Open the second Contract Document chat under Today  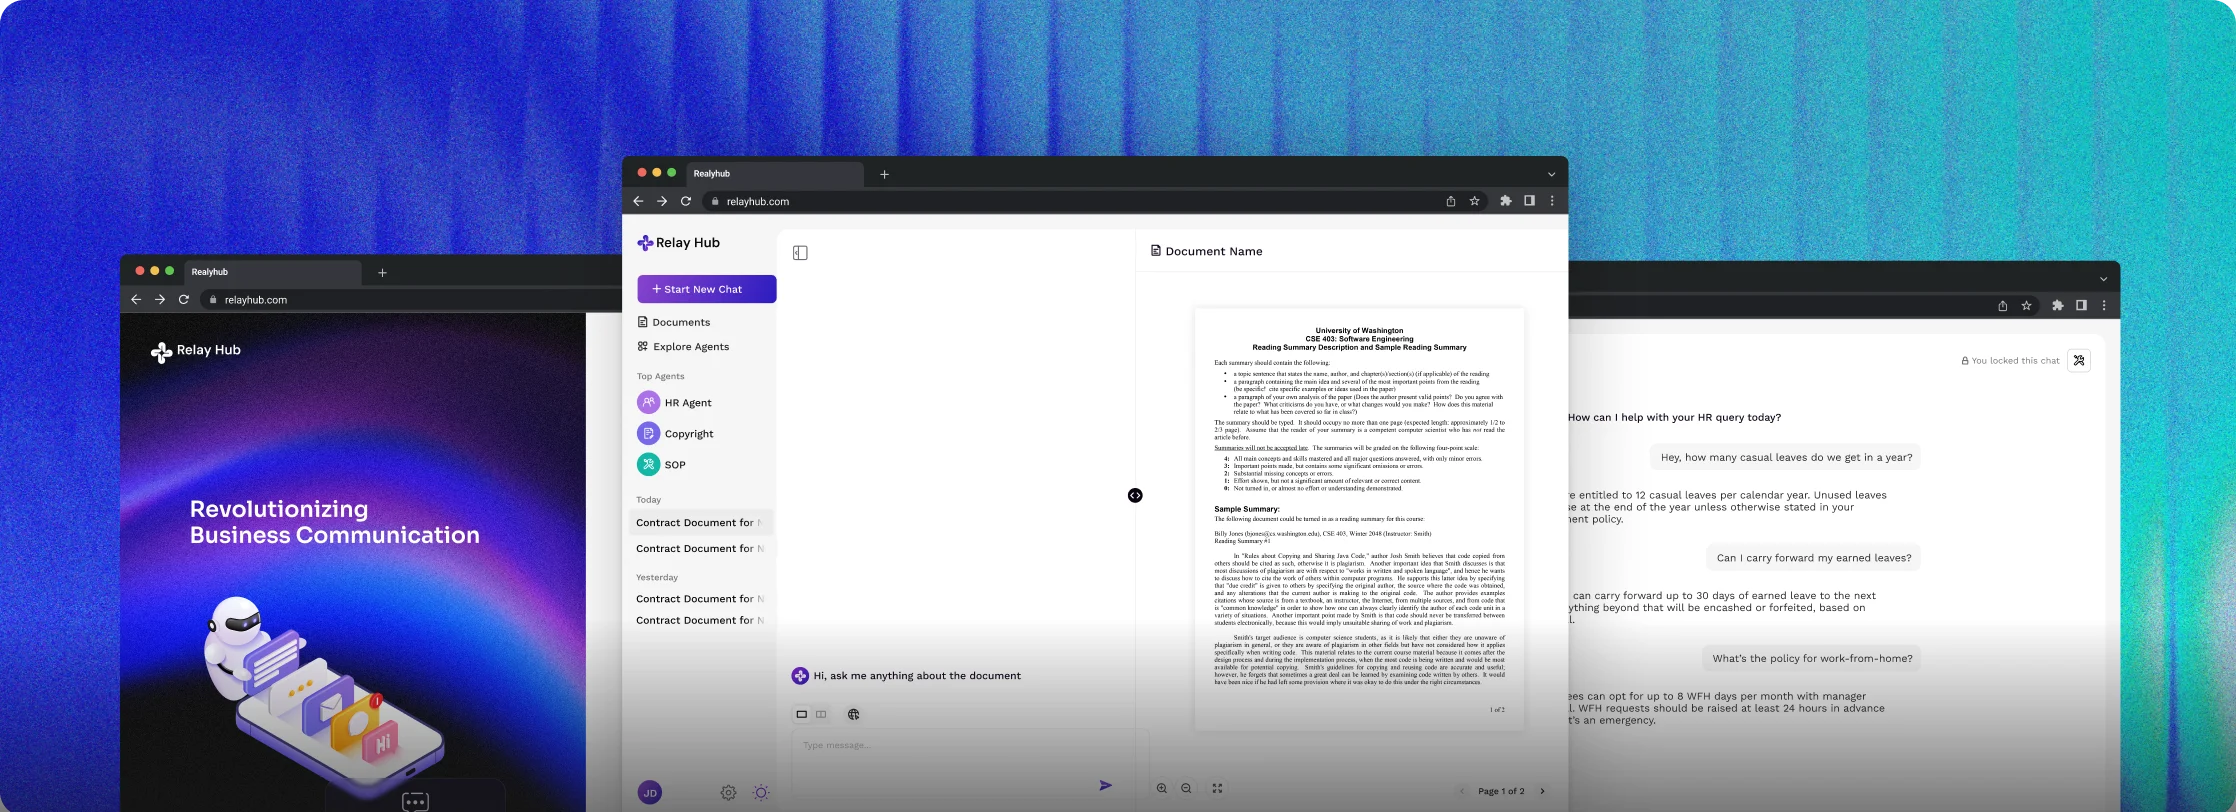click(x=701, y=549)
